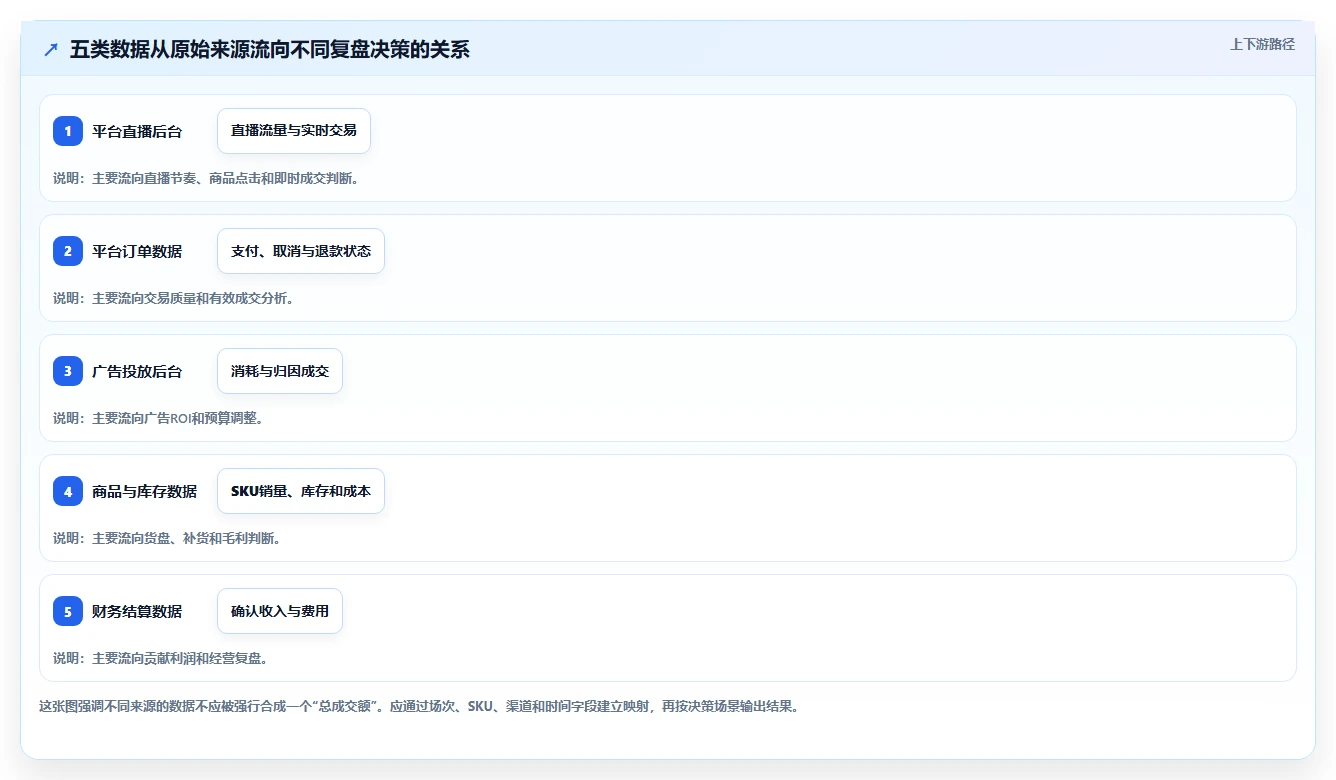Screen dimensions: 1336x780
Task: Click step badge 4 for 商品与库存数据
Action: 68,491
